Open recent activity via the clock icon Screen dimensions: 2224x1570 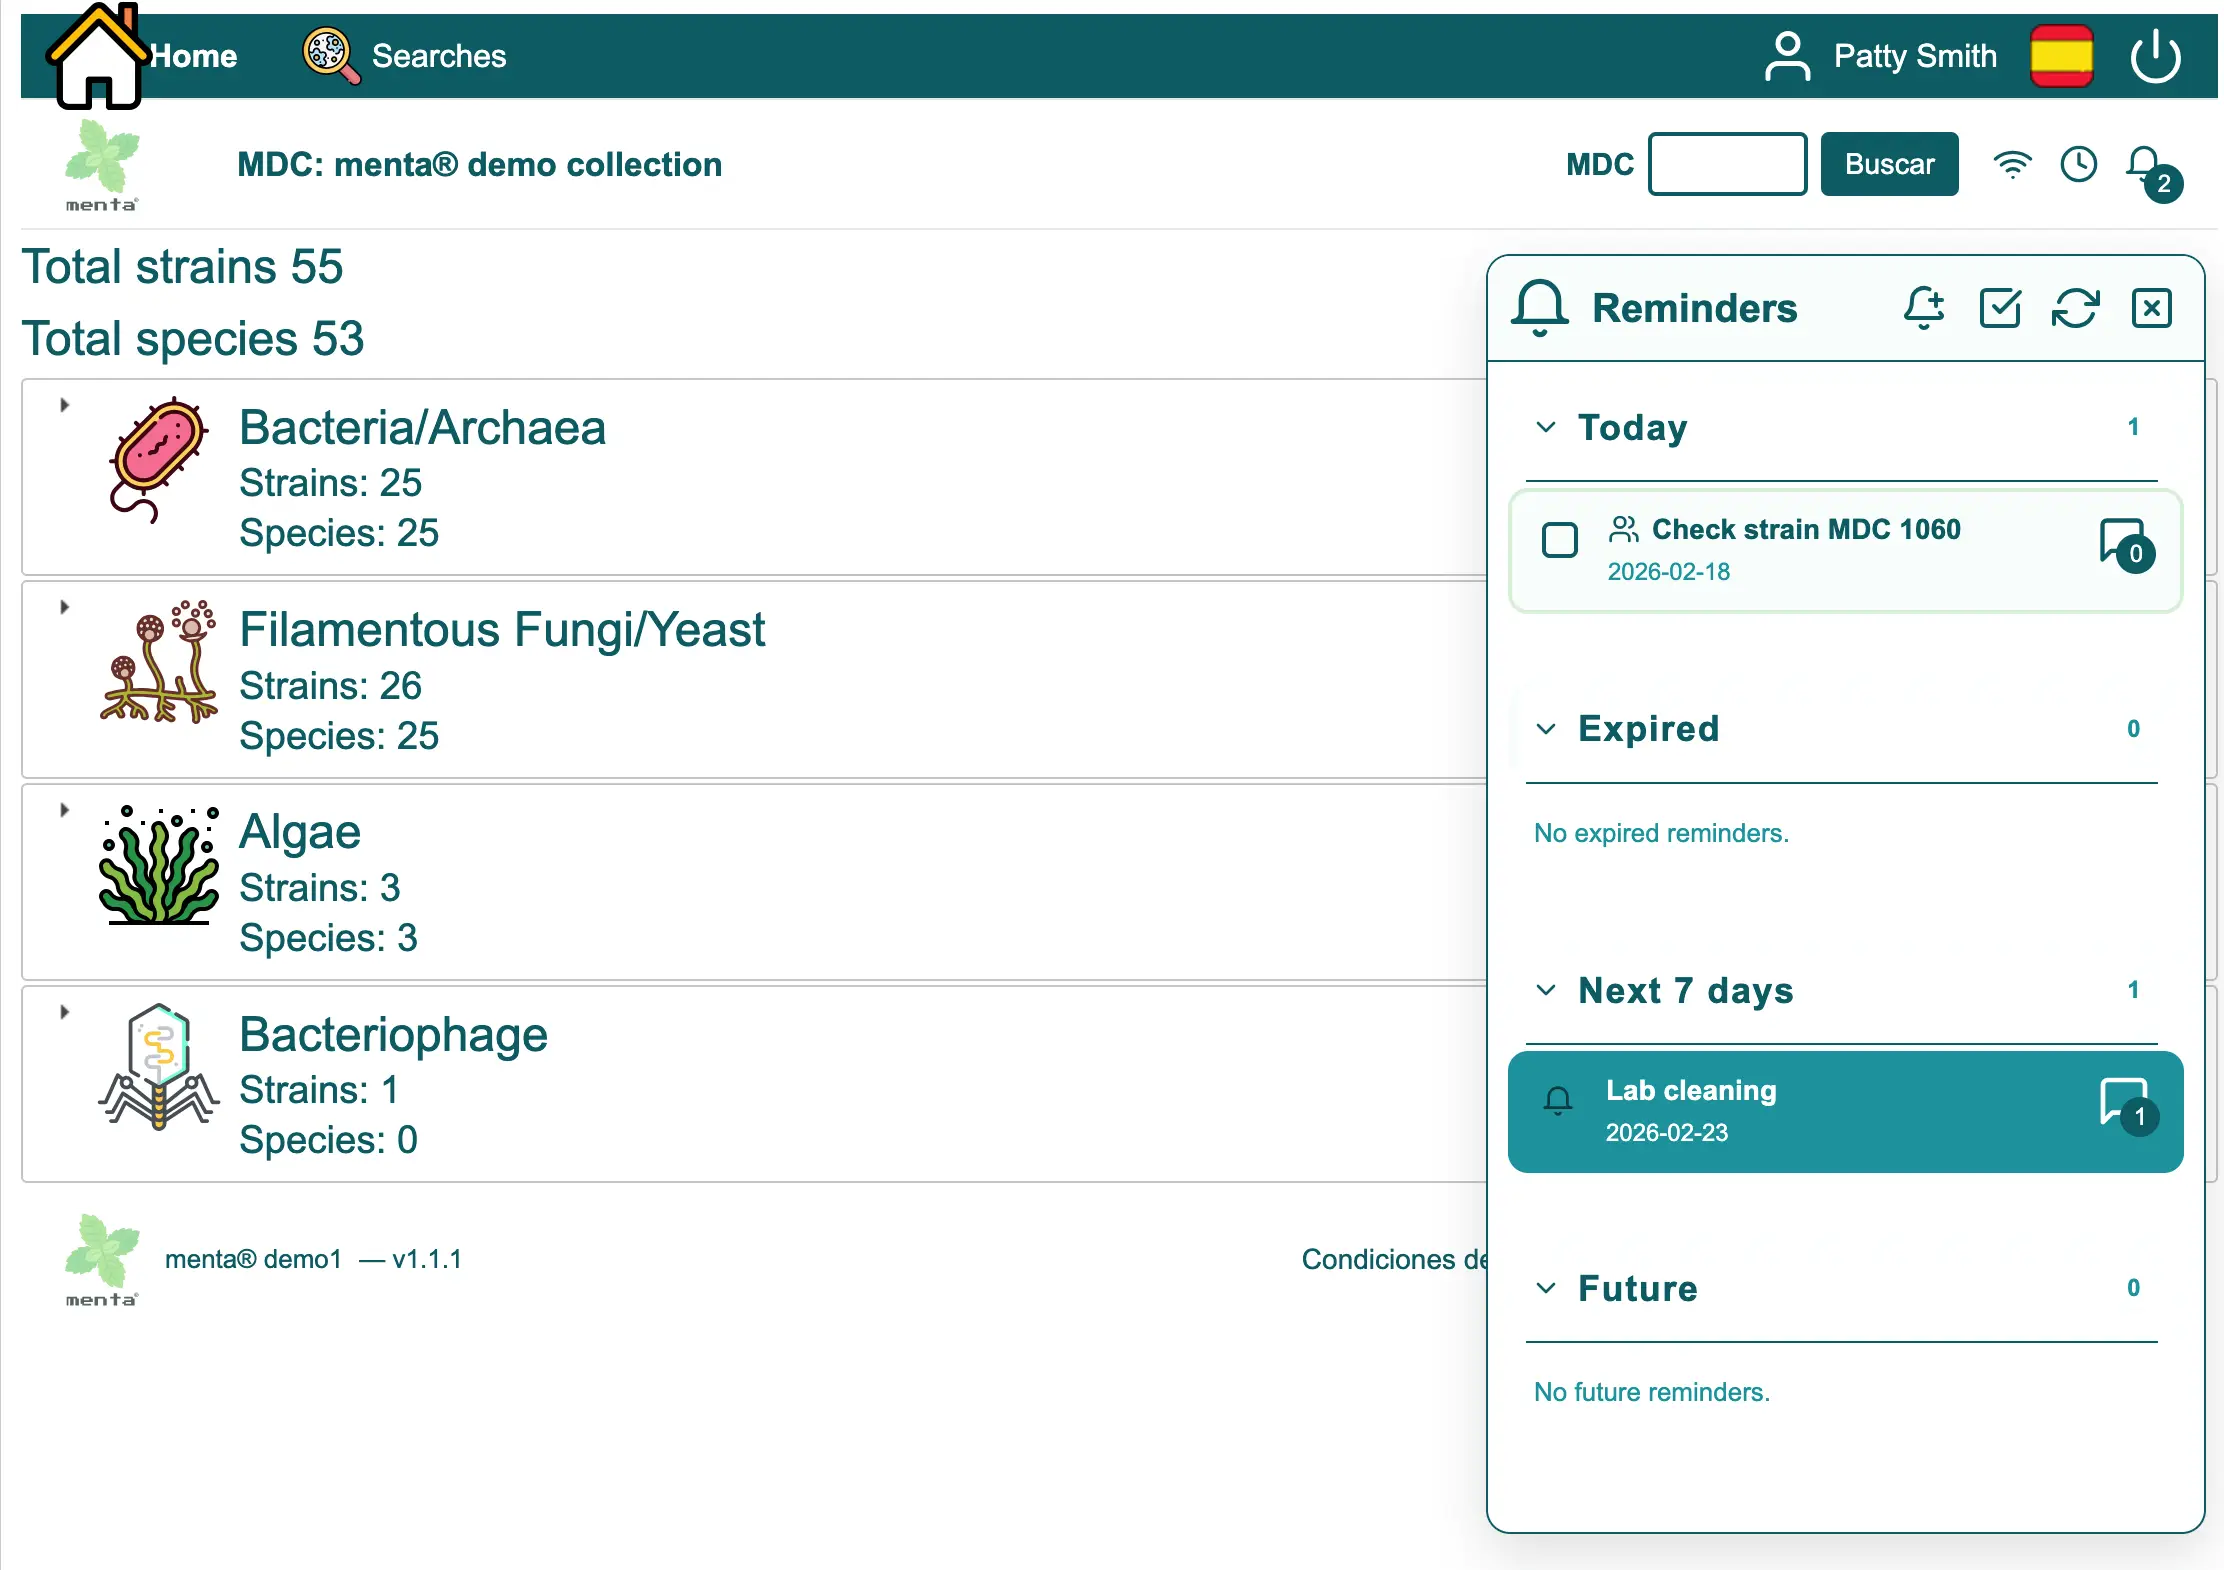coord(2078,164)
